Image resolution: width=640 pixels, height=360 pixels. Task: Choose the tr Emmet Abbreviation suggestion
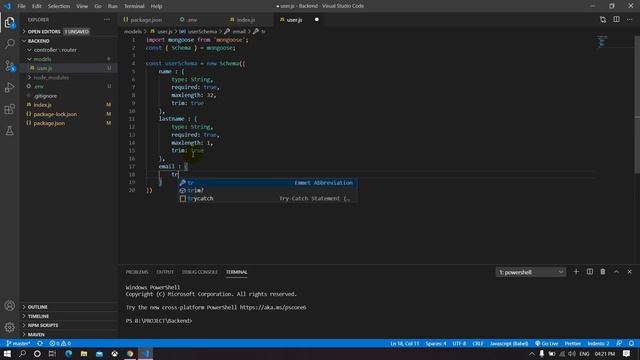267,183
